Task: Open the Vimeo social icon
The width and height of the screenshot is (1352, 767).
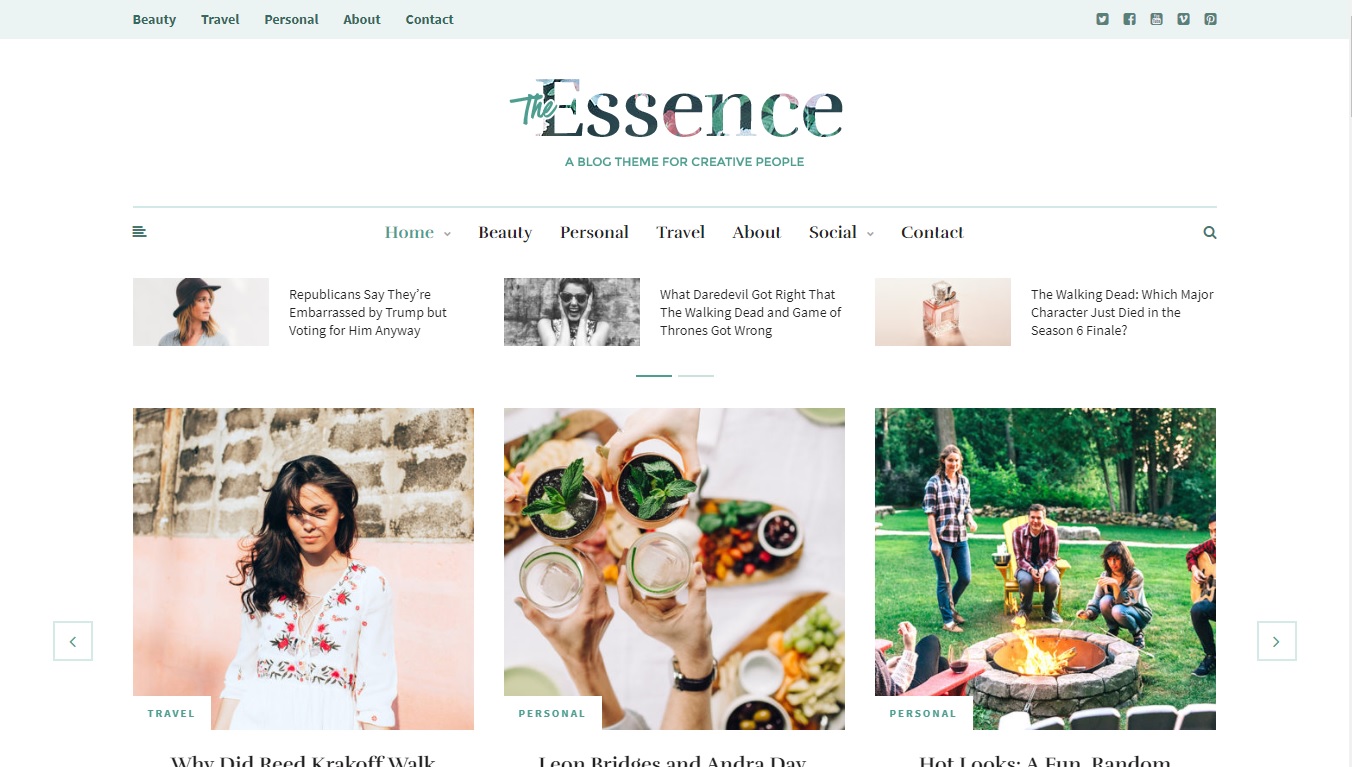Action: pos(1183,19)
